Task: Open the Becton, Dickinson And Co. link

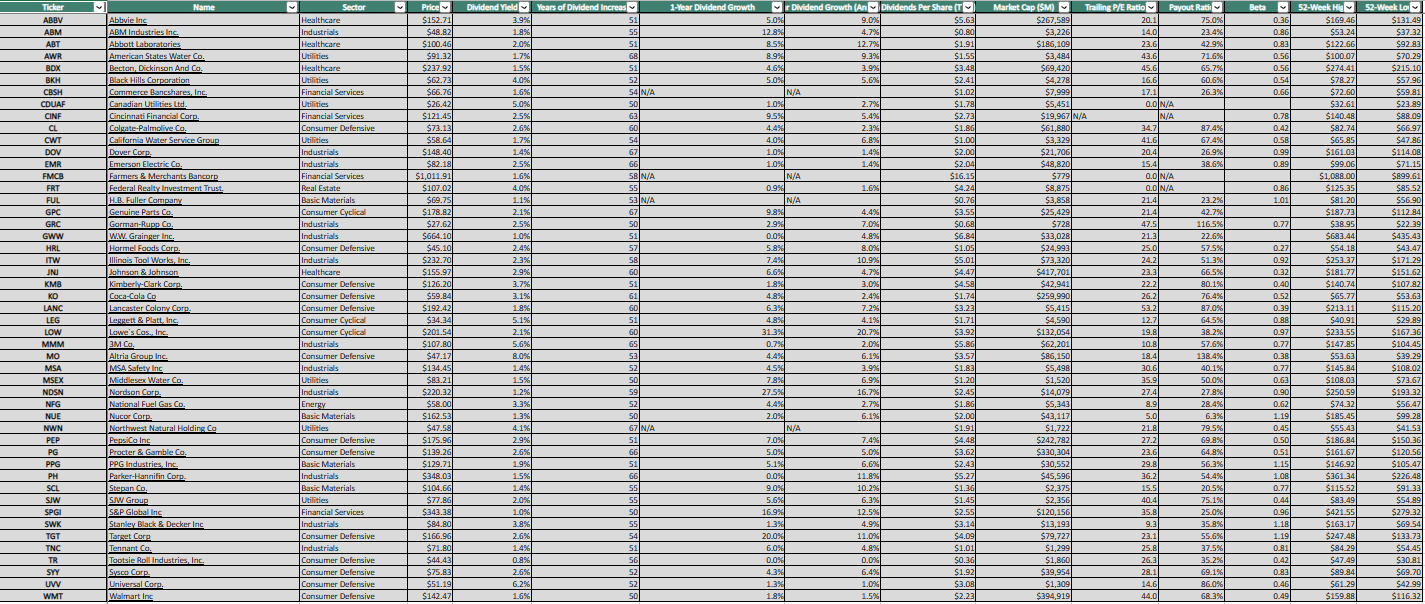Action: 155,68
